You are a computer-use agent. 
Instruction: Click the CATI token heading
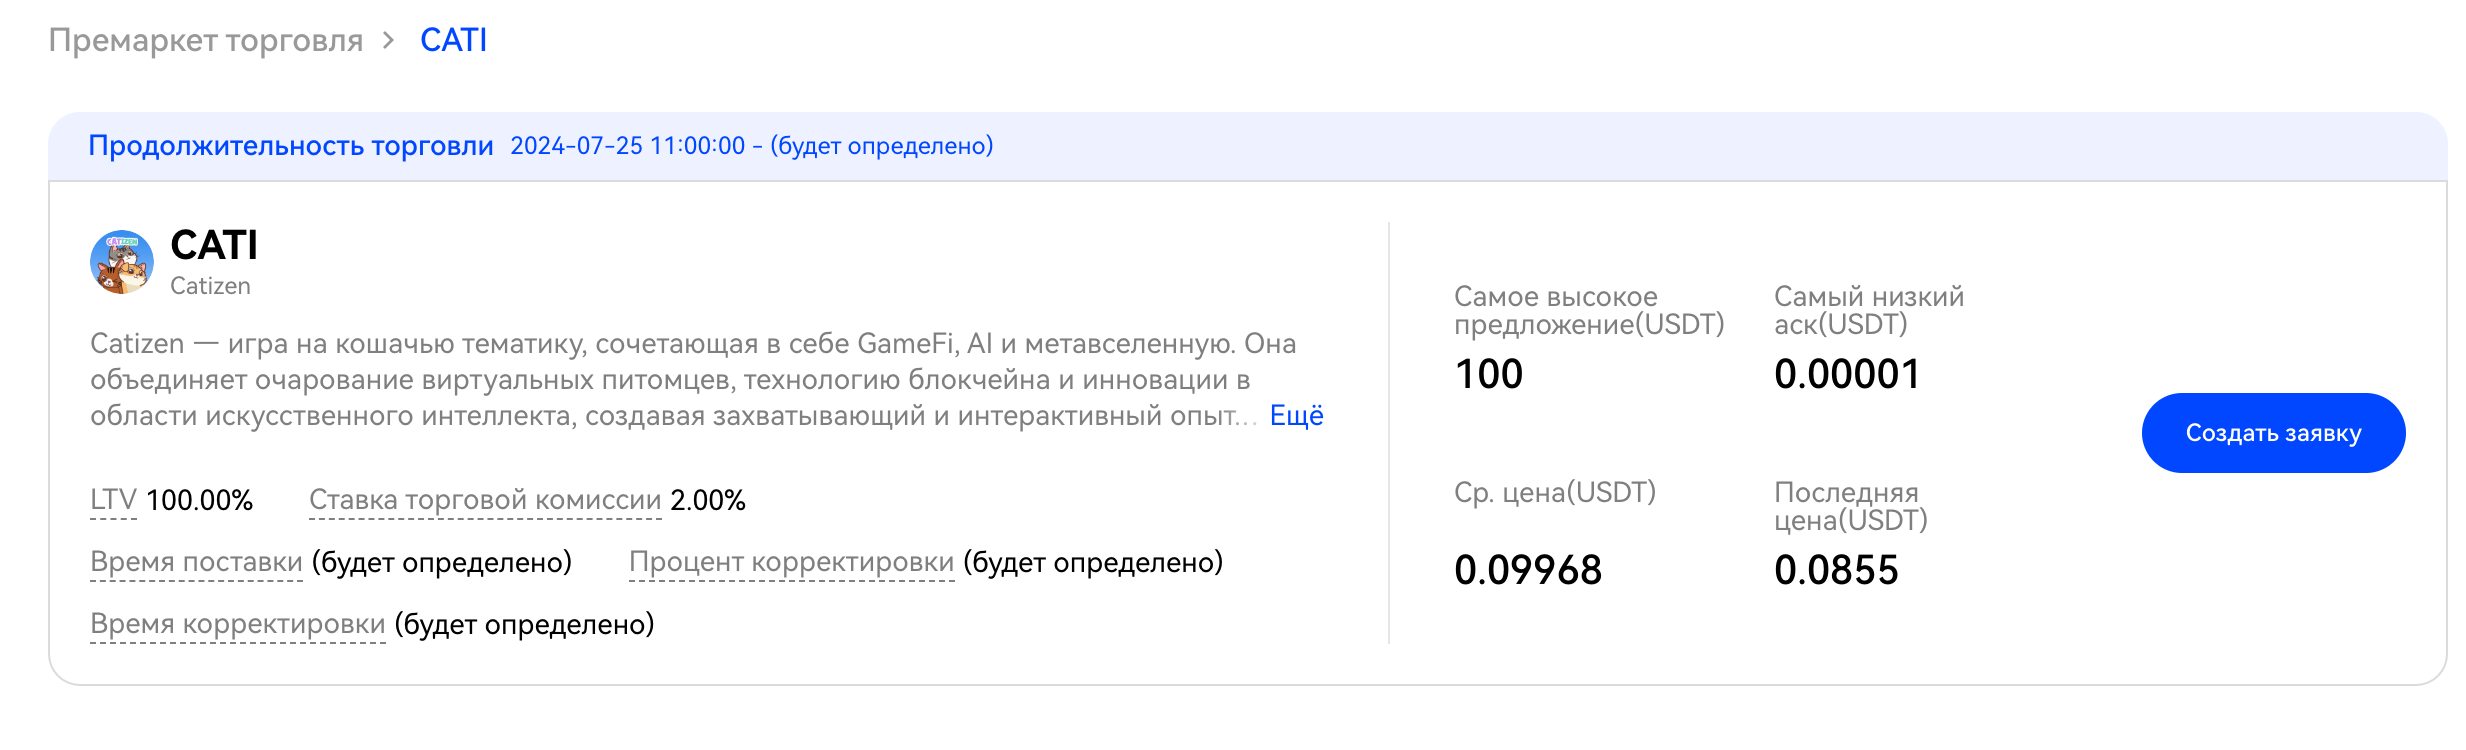(214, 245)
